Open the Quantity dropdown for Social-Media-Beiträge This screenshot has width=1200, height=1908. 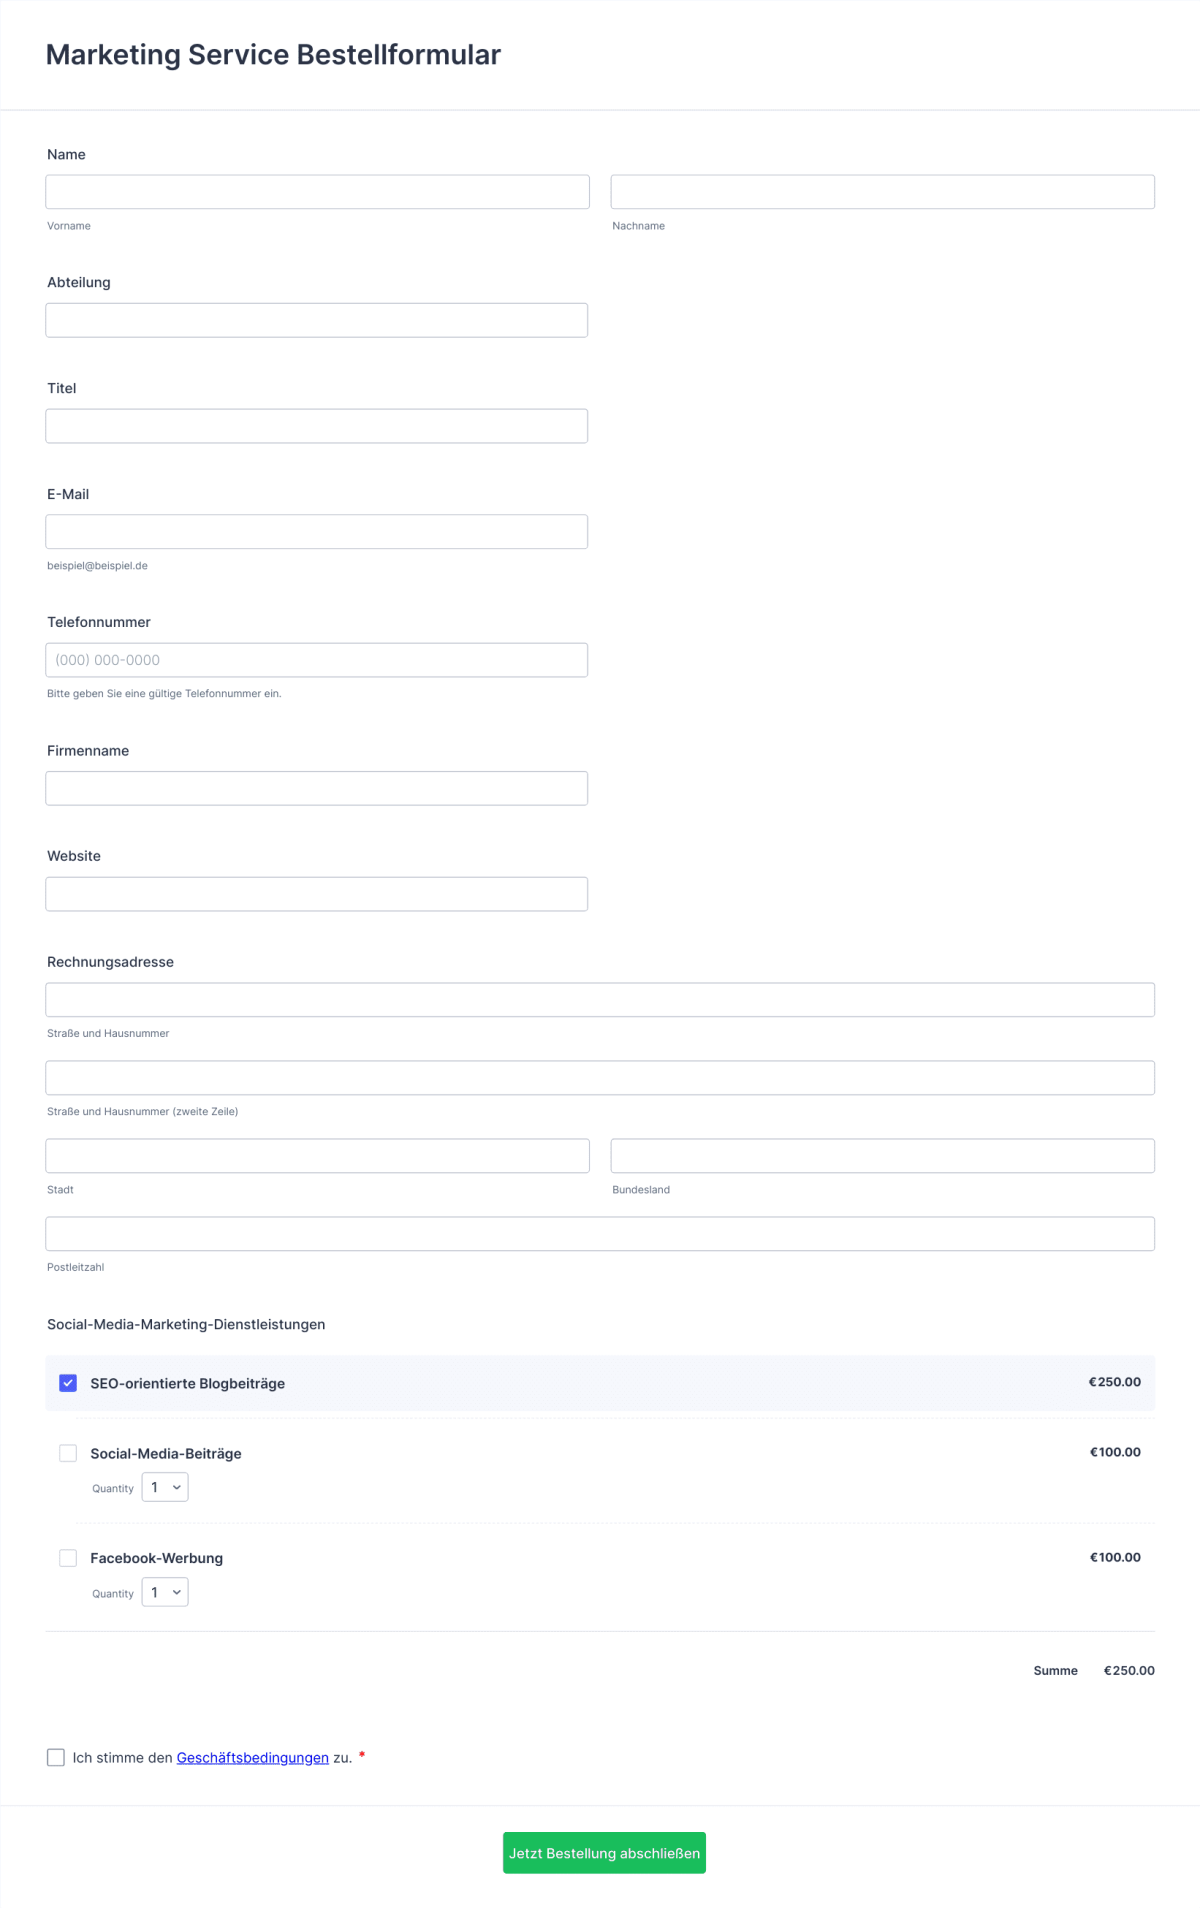164,1487
